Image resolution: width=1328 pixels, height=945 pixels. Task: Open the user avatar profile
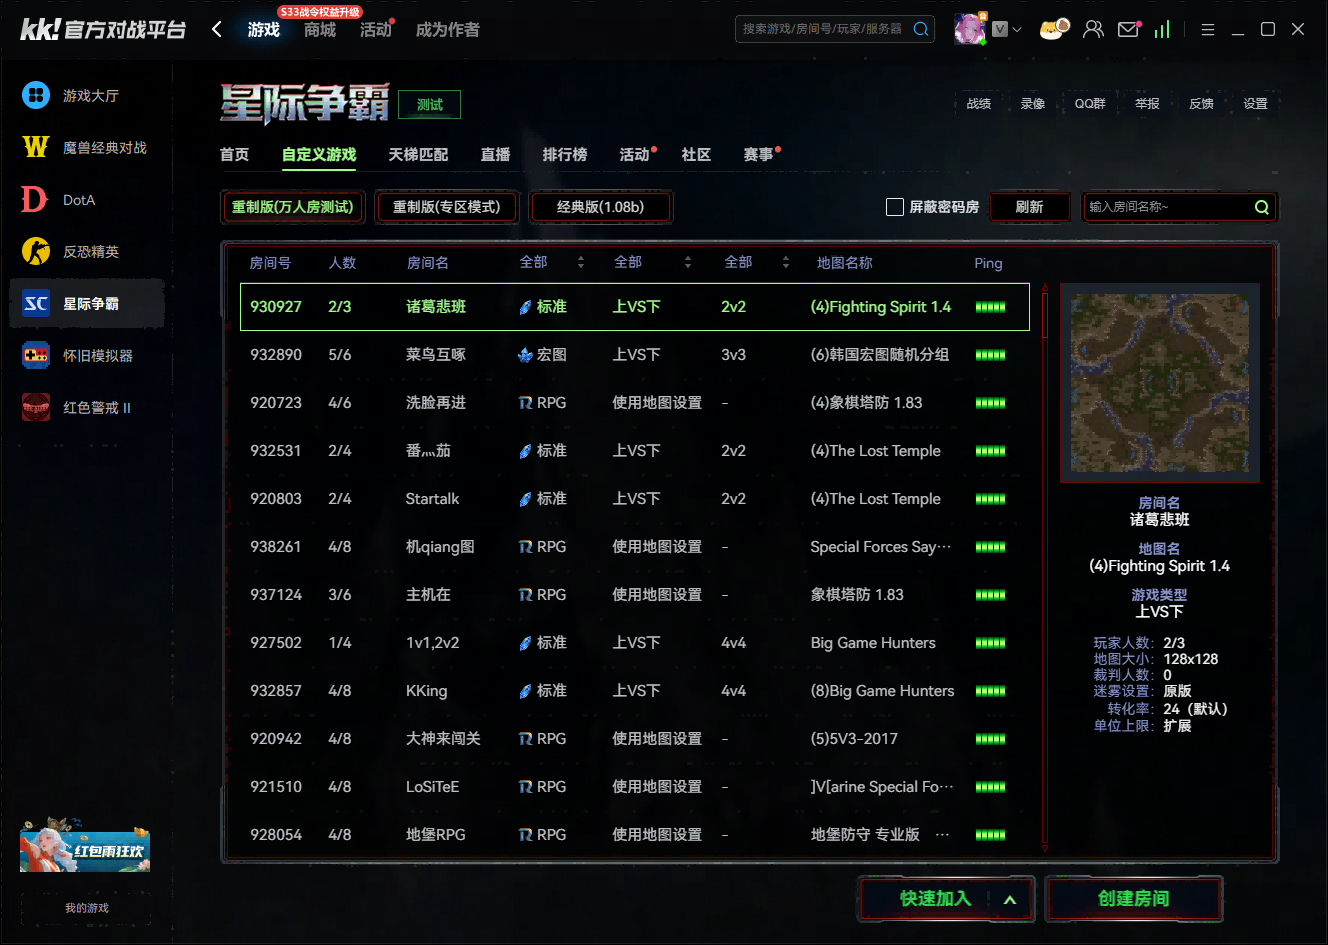(969, 29)
